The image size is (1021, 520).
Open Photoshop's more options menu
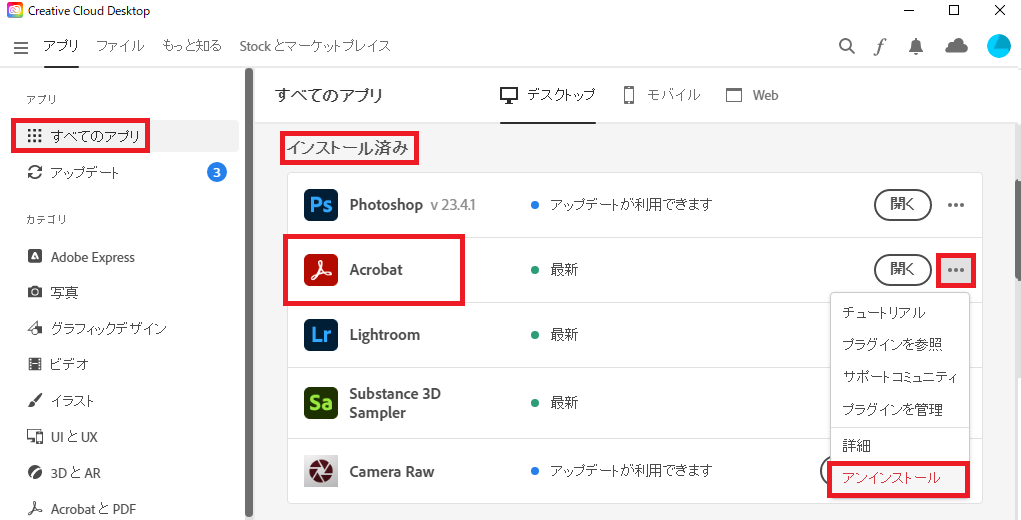pos(955,205)
